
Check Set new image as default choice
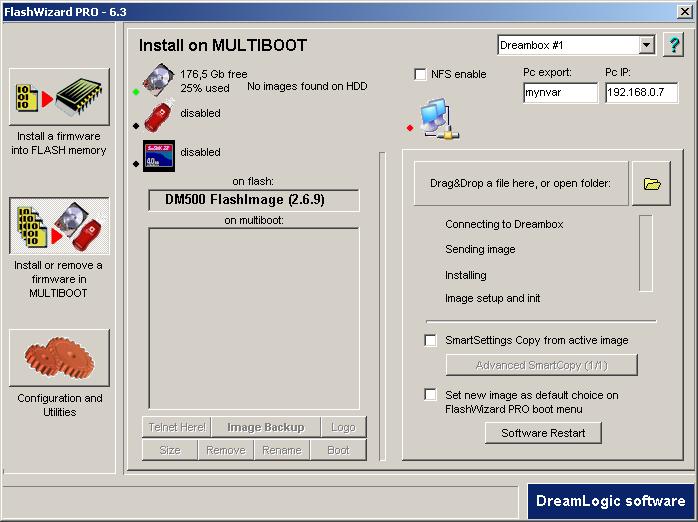point(430,395)
